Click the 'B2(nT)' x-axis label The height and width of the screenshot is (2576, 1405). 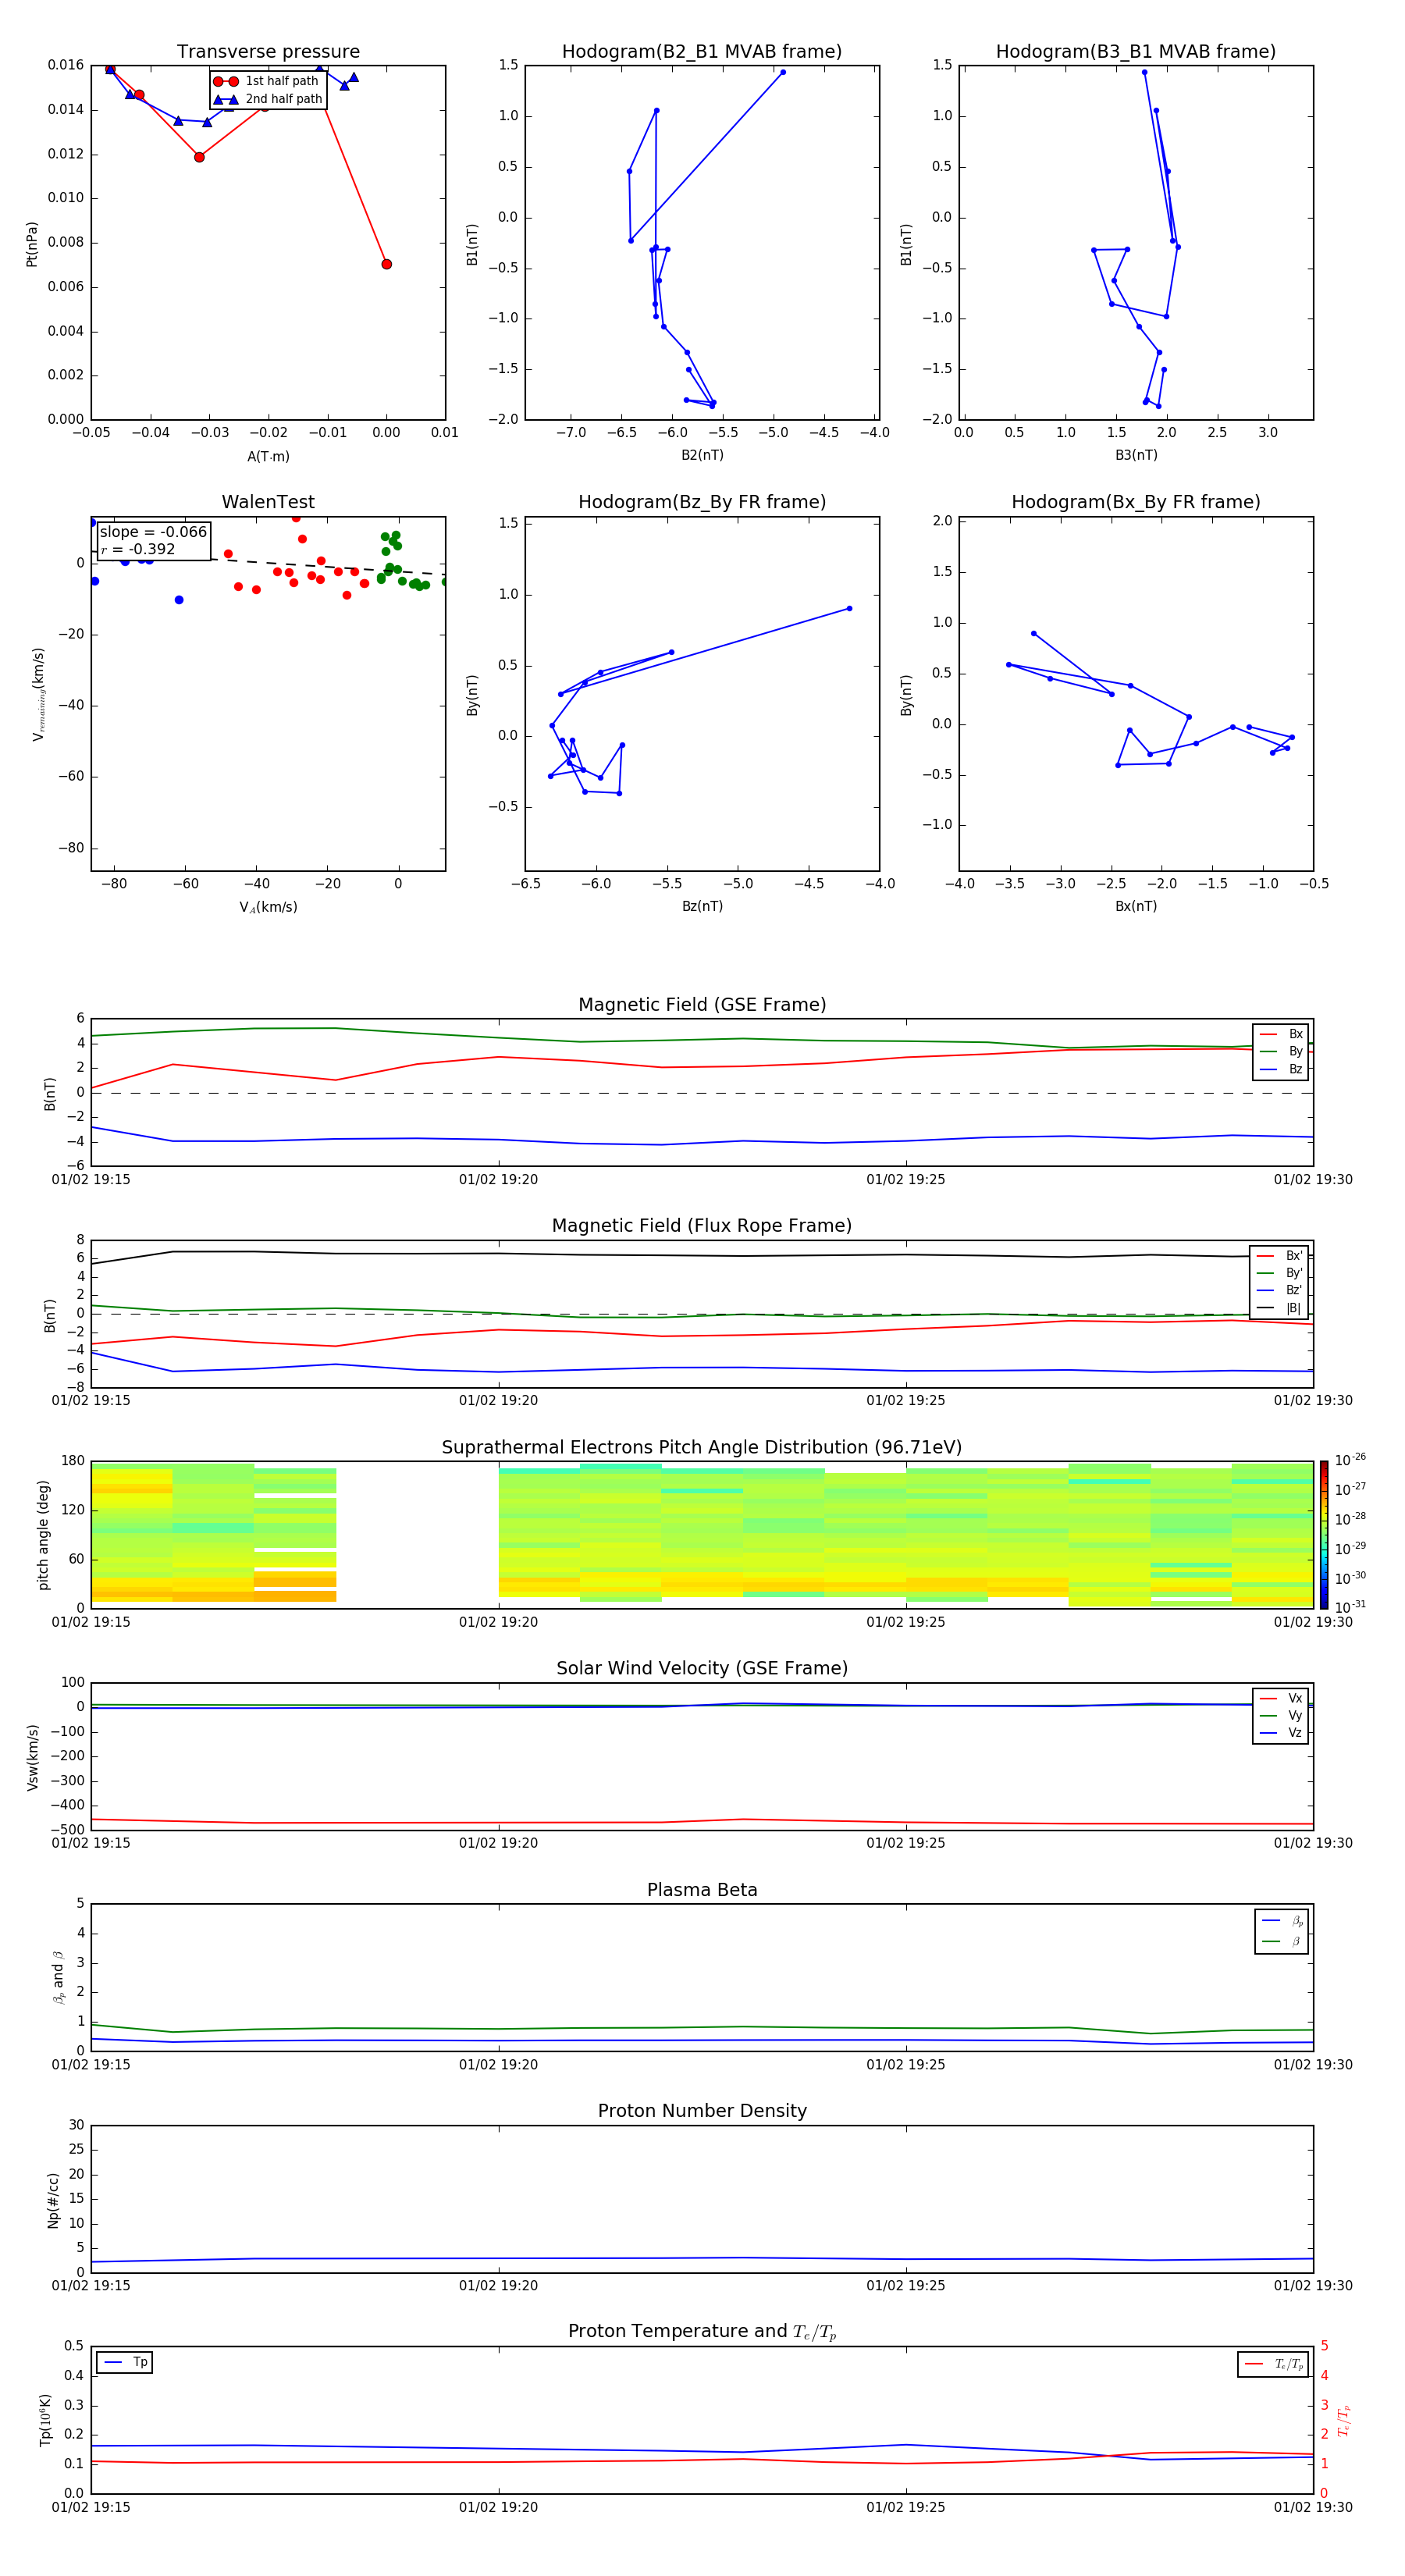click(702, 455)
